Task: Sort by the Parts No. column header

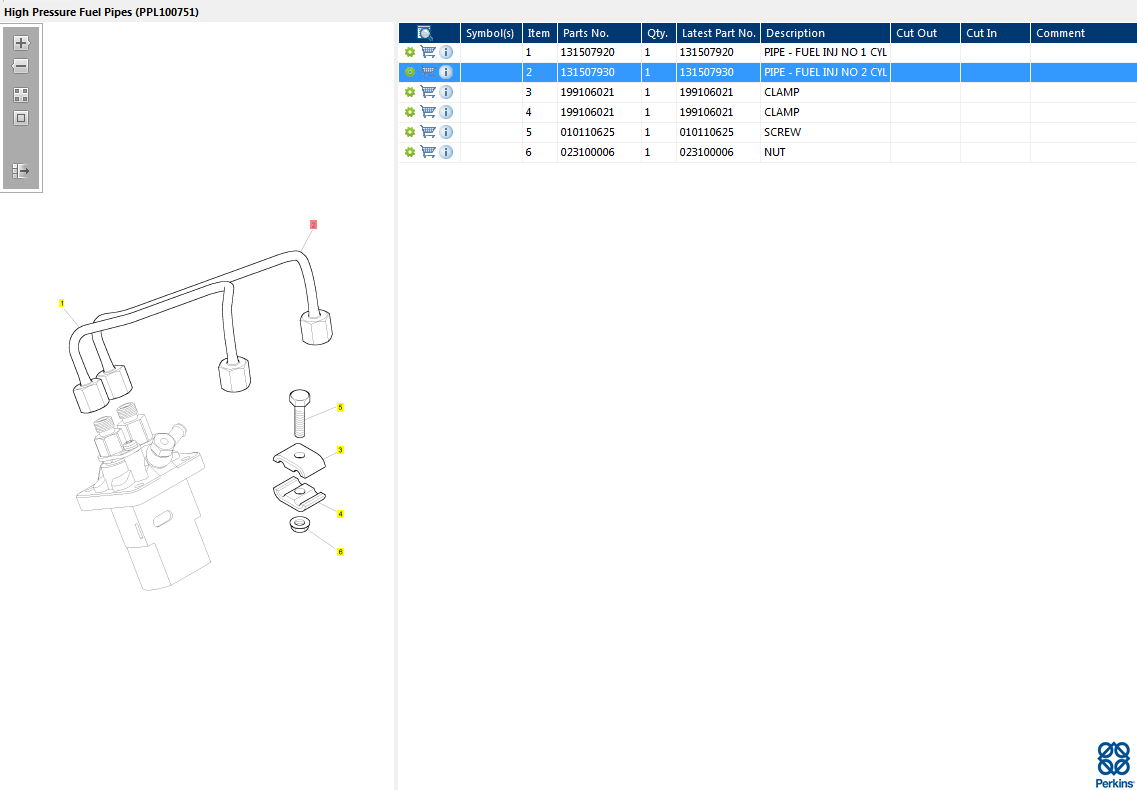Action: click(x=599, y=33)
